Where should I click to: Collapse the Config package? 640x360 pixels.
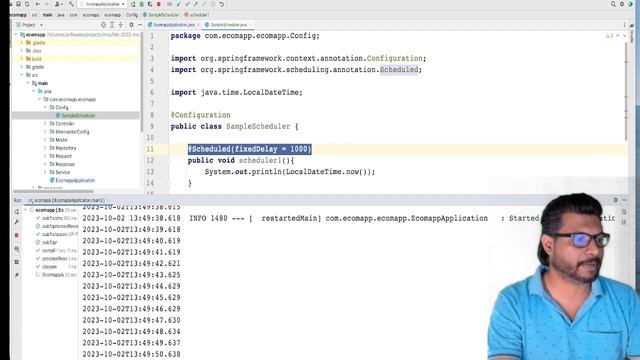click(x=45, y=107)
